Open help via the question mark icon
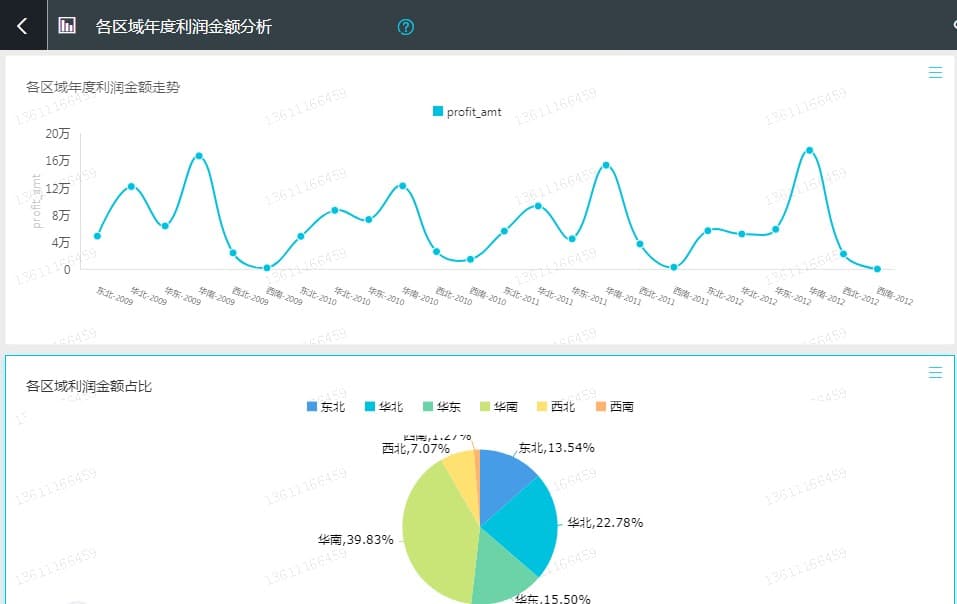This screenshot has height=604, width=957. 405,27
